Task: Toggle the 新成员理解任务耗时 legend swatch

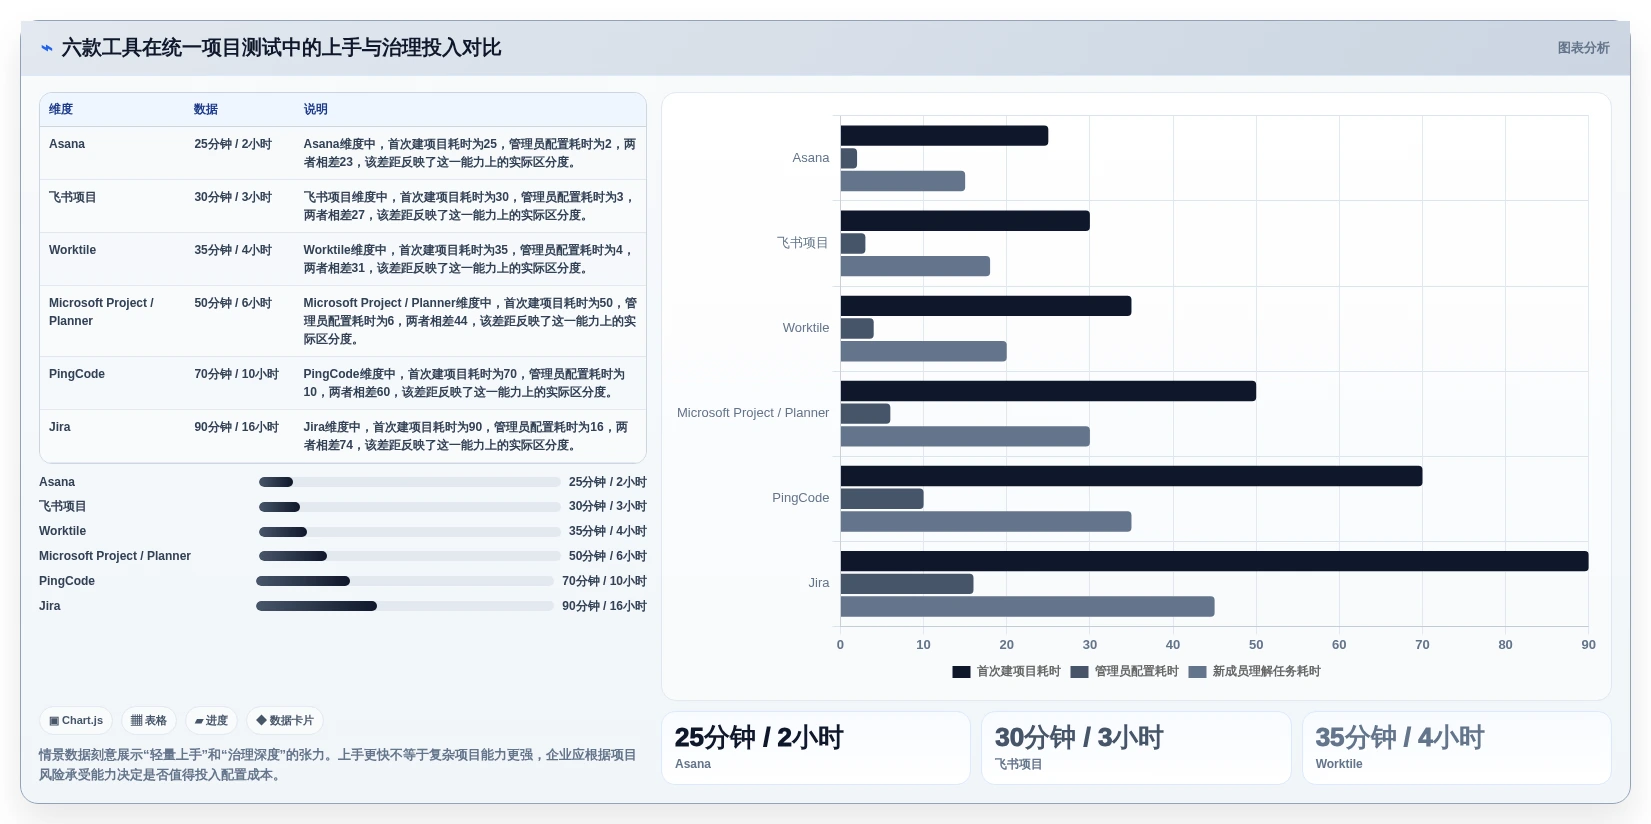Action: (x=1197, y=672)
